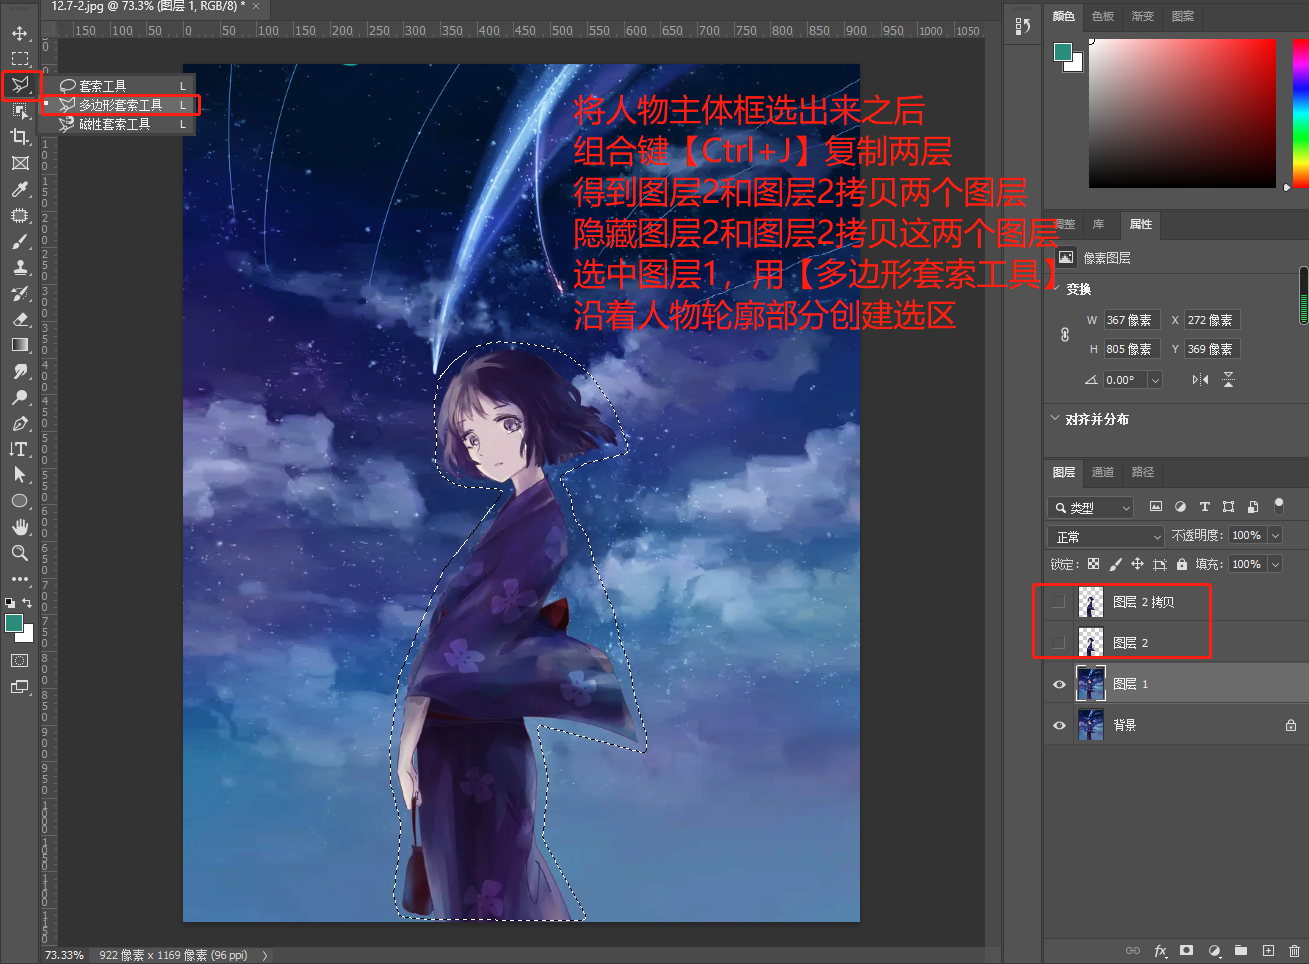
Task: Toggle lock all padlock icon
Action: [1182, 564]
